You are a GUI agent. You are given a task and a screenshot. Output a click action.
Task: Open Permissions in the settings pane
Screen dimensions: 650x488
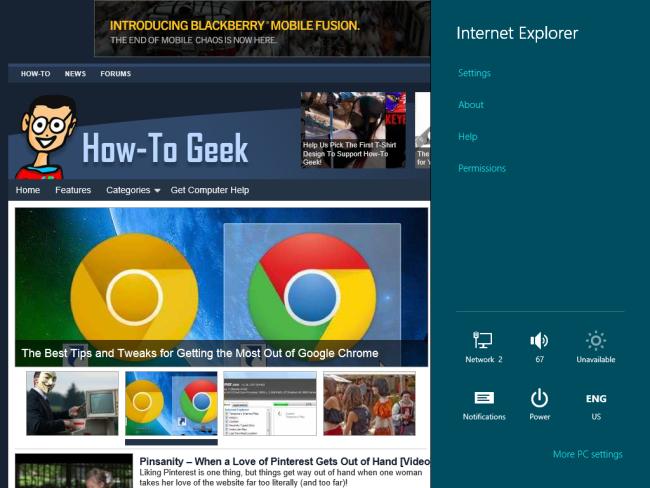coord(482,168)
